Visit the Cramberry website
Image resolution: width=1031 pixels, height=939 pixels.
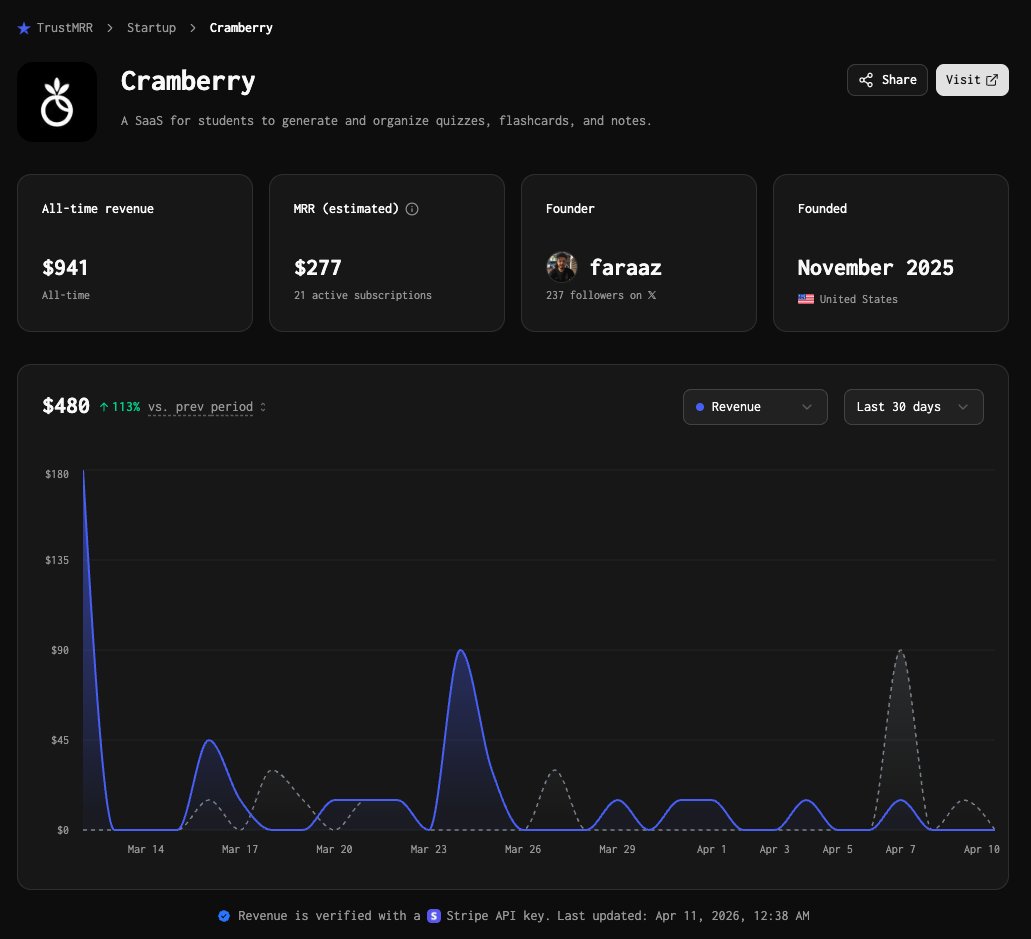coord(972,80)
